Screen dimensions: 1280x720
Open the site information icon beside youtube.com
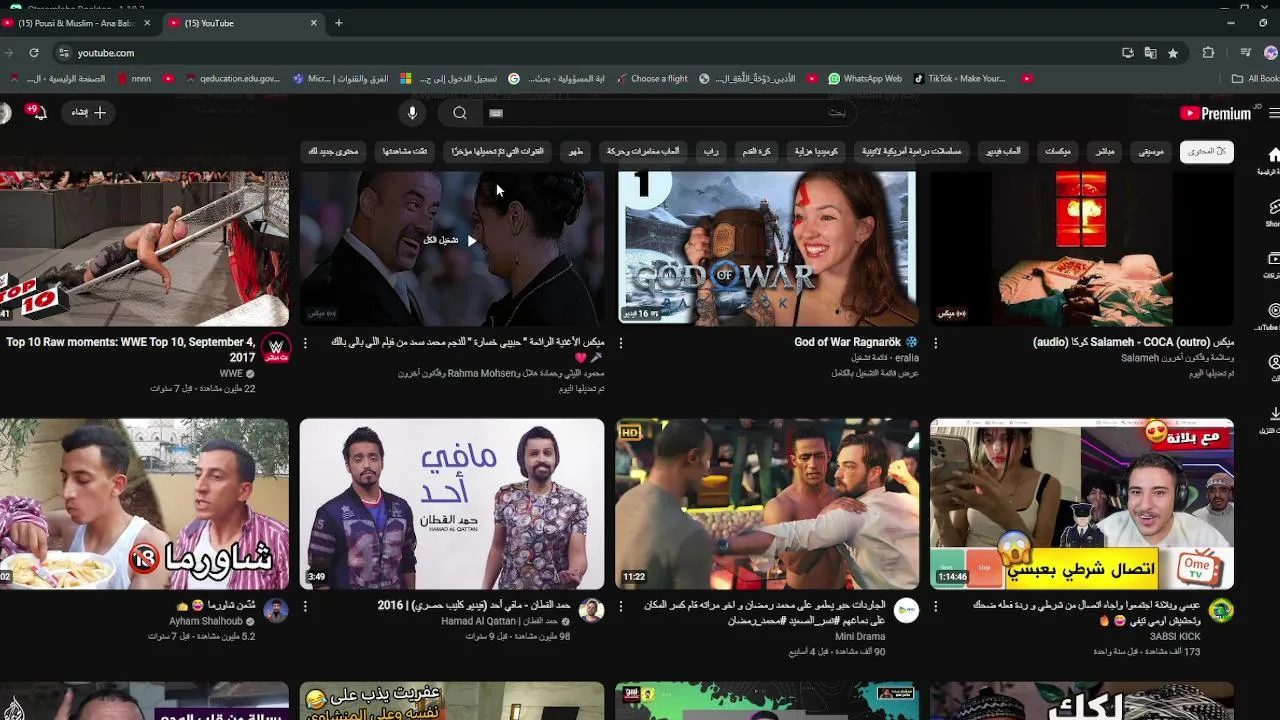pyautogui.click(x=64, y=53)
